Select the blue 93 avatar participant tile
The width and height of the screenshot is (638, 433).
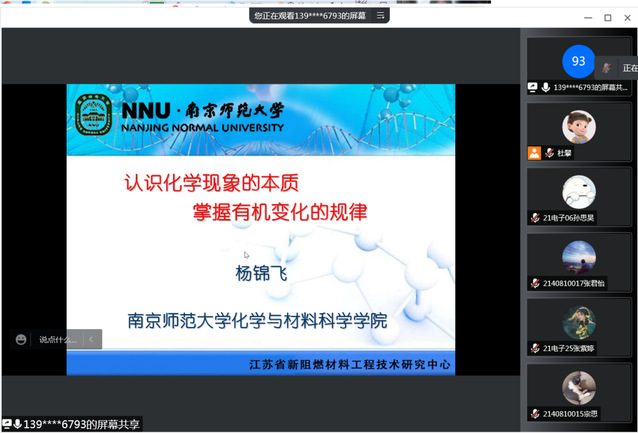point(578,61)
